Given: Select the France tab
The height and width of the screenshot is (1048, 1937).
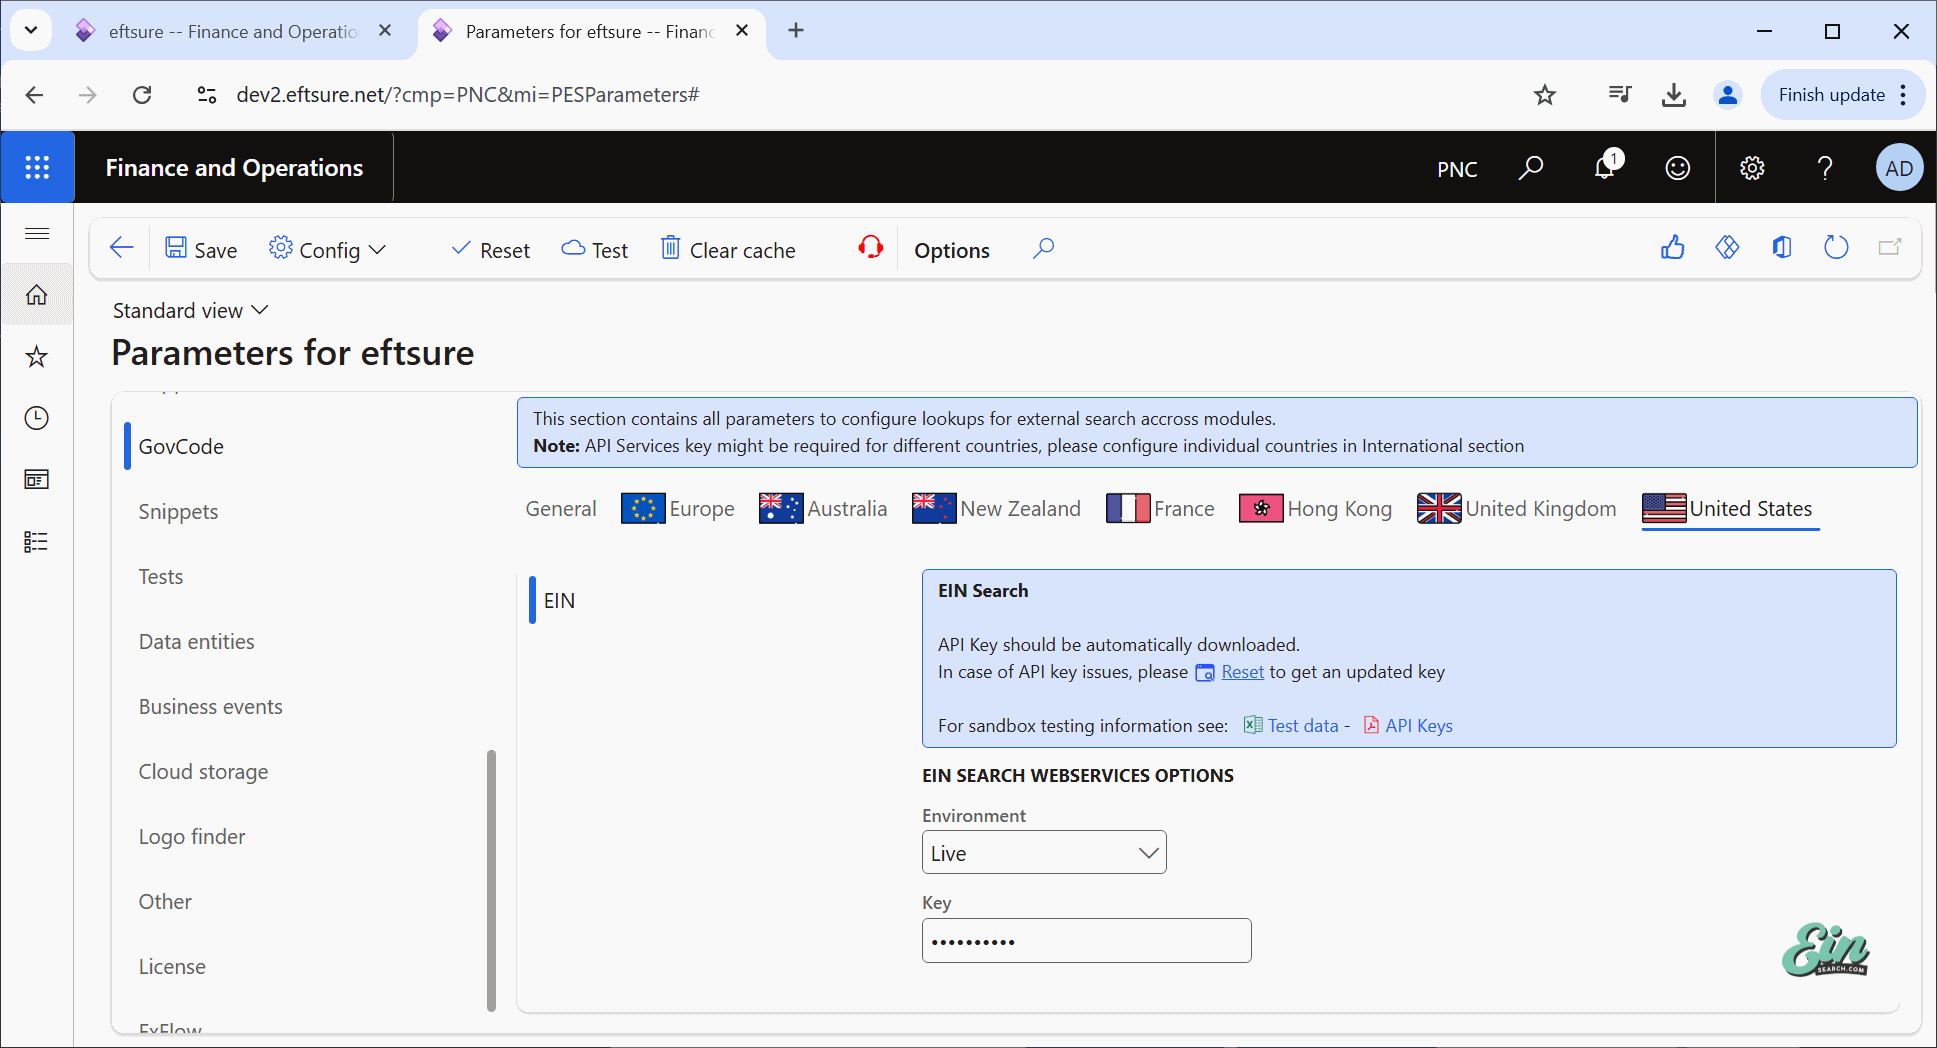Looking at the screenshot, I should 1161,509.
